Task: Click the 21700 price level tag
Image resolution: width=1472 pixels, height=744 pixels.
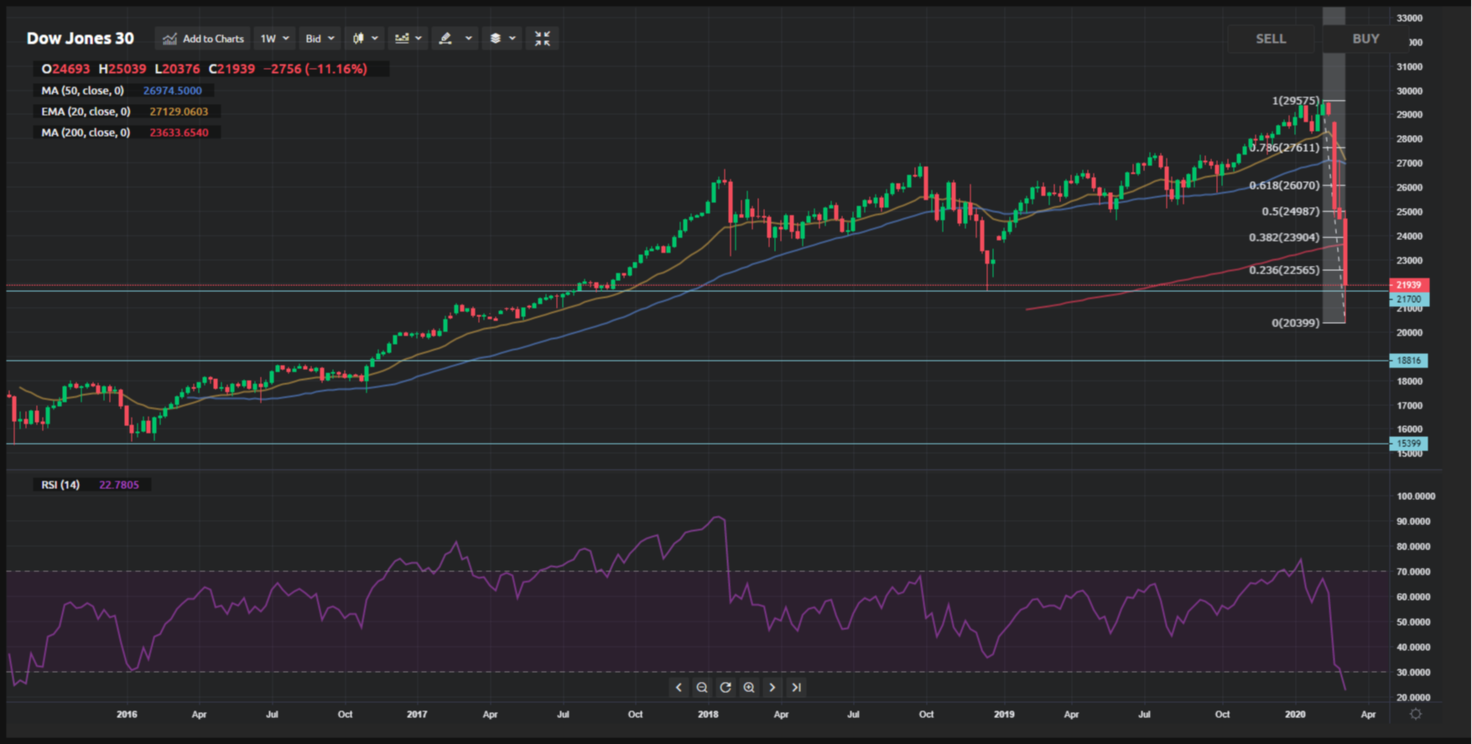Action: (x=1409, y=300)
